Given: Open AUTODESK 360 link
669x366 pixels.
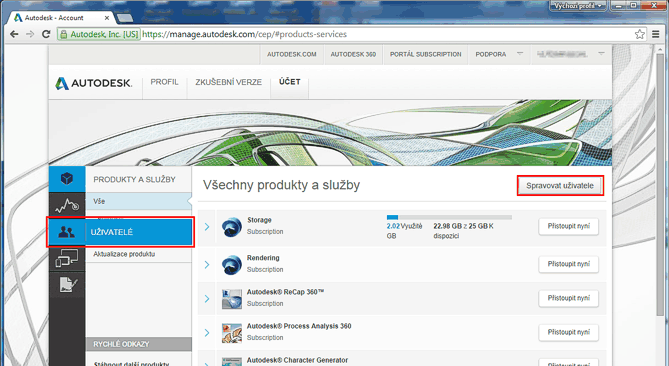Looking at the screenshot, I should (353, 55).
